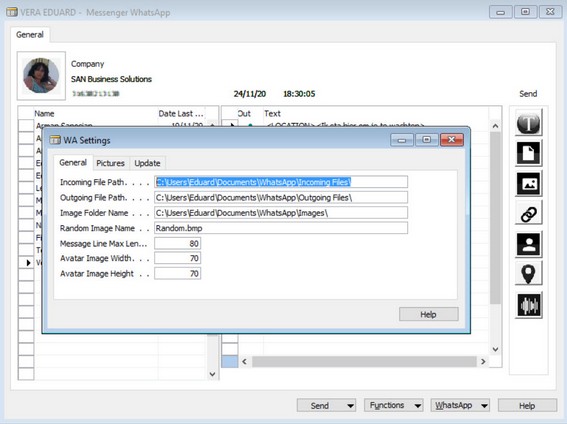The width and height of the screenshot is (567, 424).
Task: Click the Random Image Name field
Action: pyautogui.click(x=281, y=228)
